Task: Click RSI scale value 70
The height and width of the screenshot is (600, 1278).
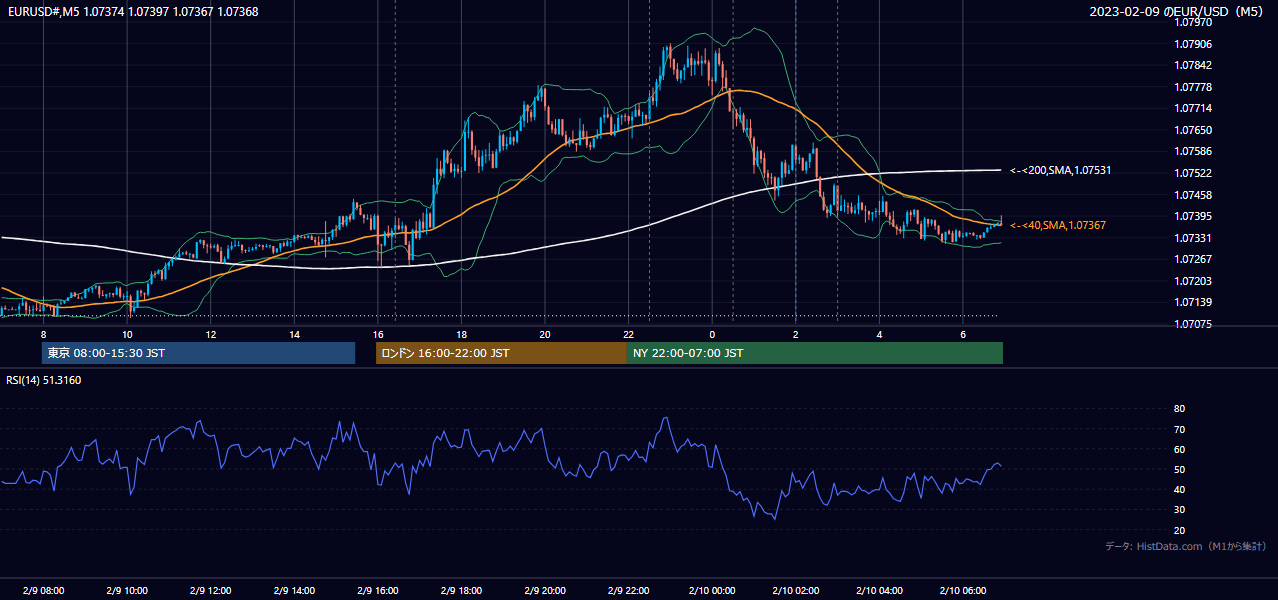Action: point(1180,429)
